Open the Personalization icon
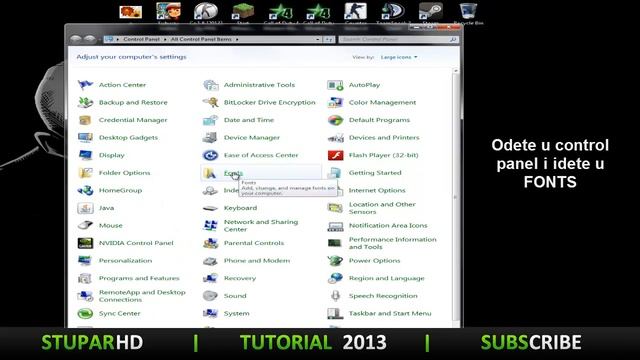640x360 pixels. (85, 260)
